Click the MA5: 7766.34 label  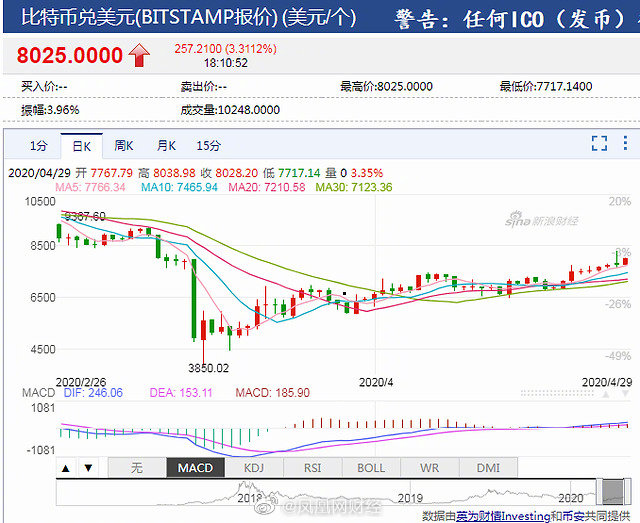90,187
